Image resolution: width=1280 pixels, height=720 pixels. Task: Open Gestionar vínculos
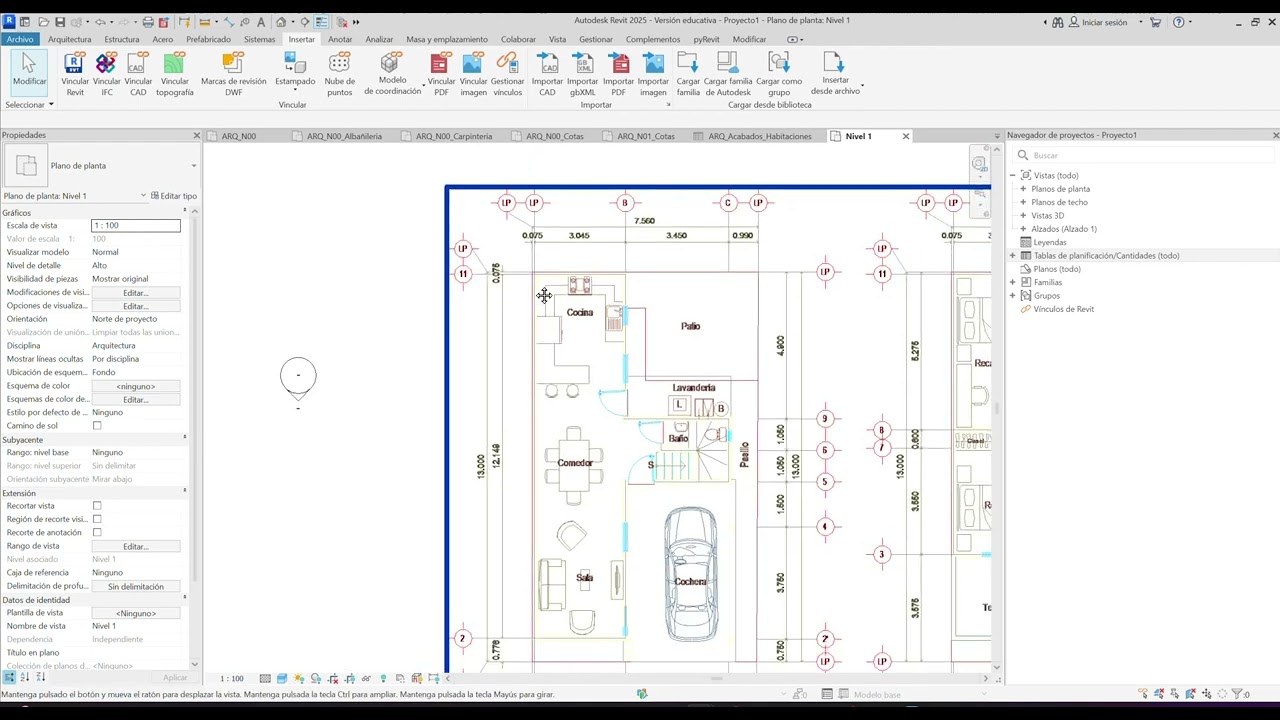pyautogui.click(x=507, y=75)
